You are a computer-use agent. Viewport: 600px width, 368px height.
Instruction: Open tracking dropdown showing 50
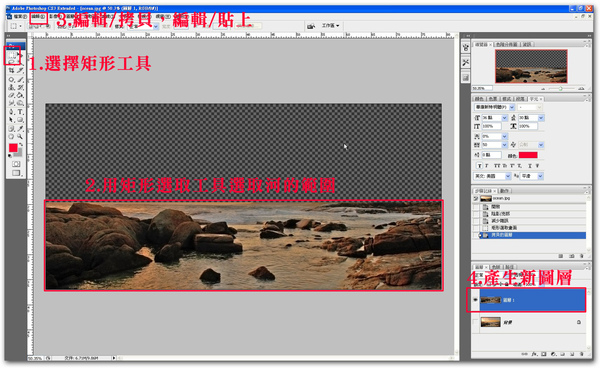point(504,145)
